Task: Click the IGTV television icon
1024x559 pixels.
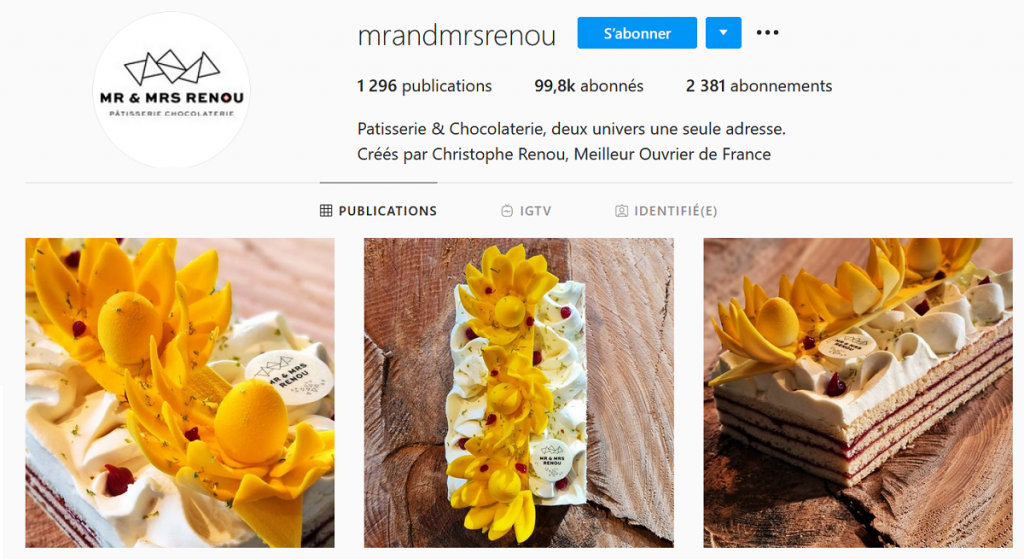Action: coord(507,210)
